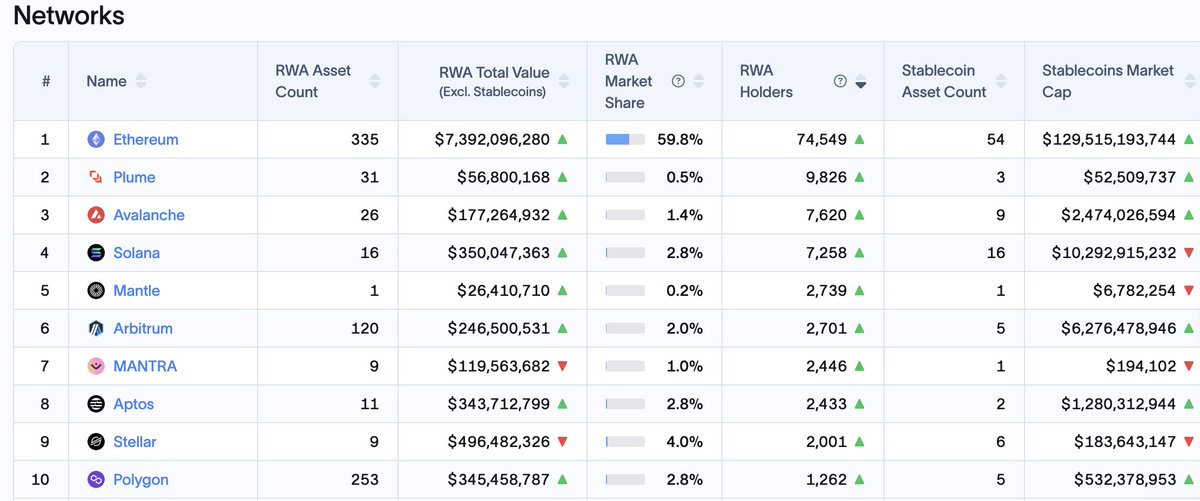Toggle RWA Holders descending sort arrow
Screen dimensions: 1200x501
coord(861,82)
